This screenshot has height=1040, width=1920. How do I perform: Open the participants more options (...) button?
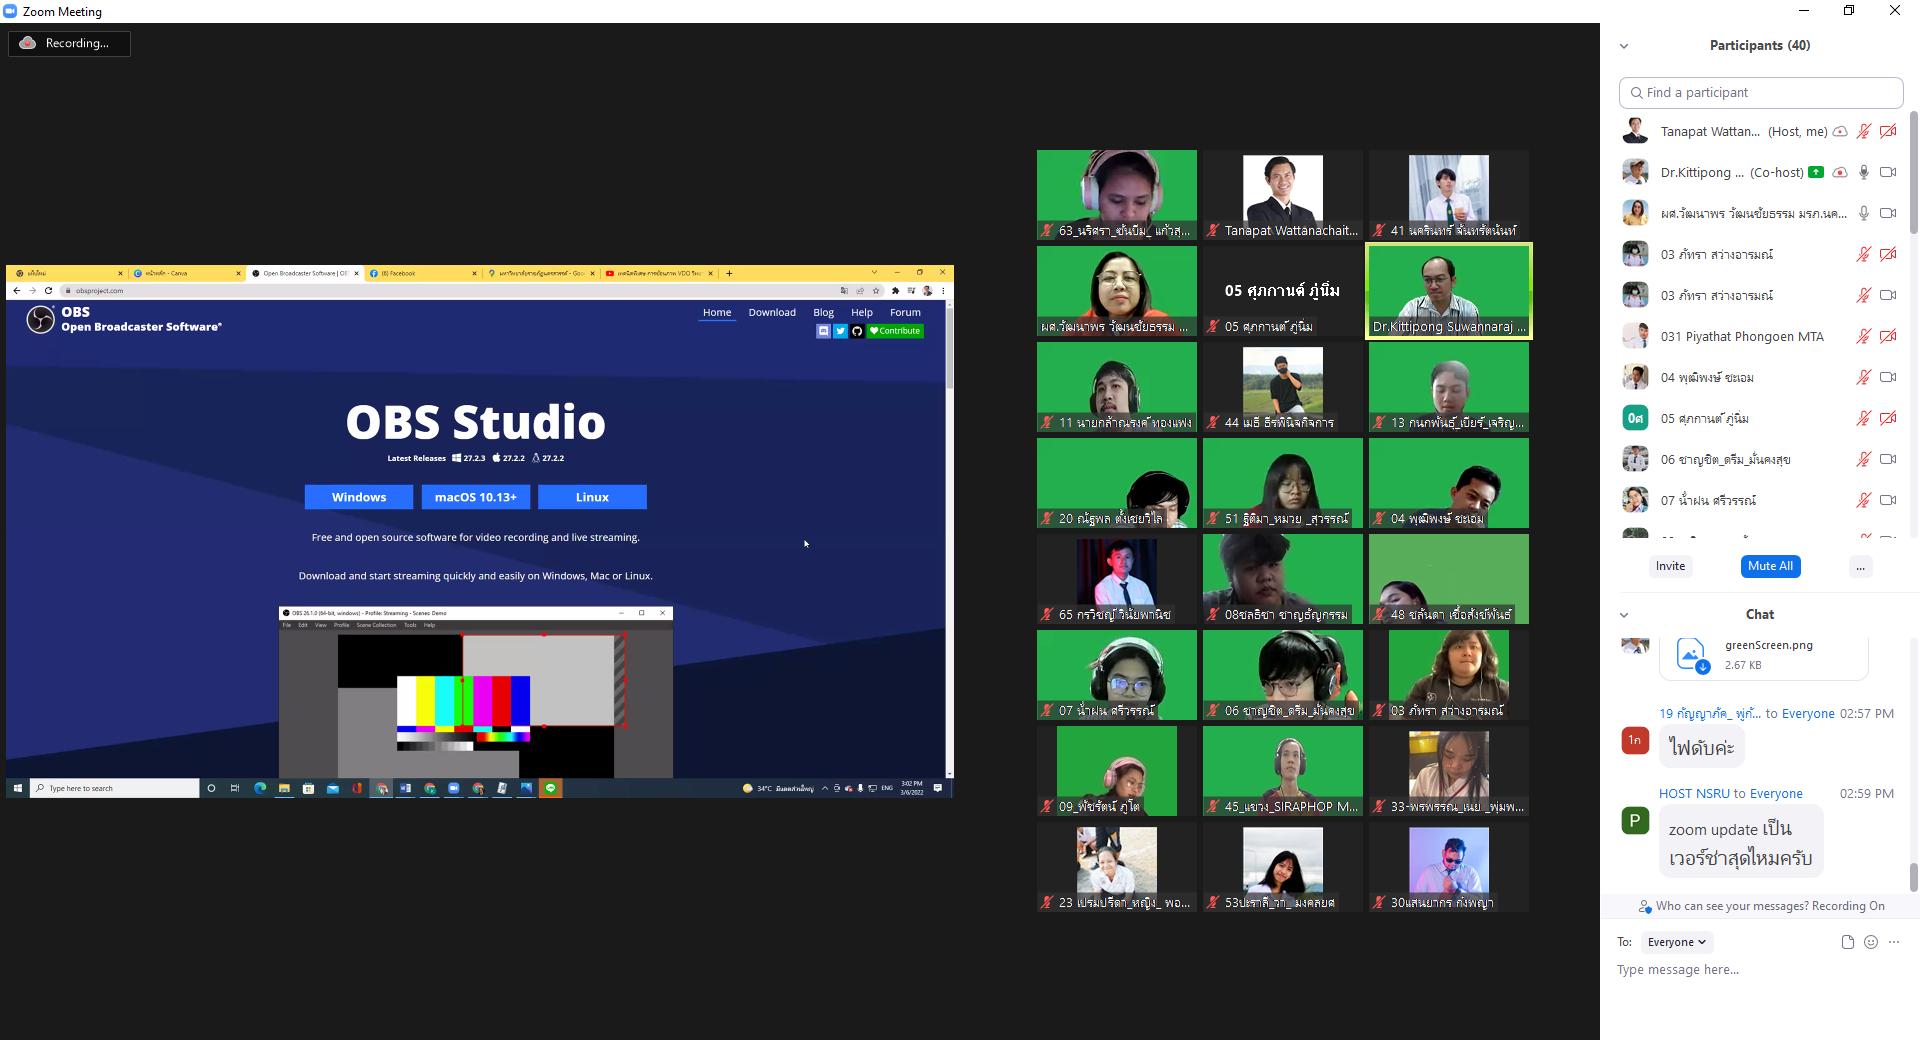(1860, 567)
